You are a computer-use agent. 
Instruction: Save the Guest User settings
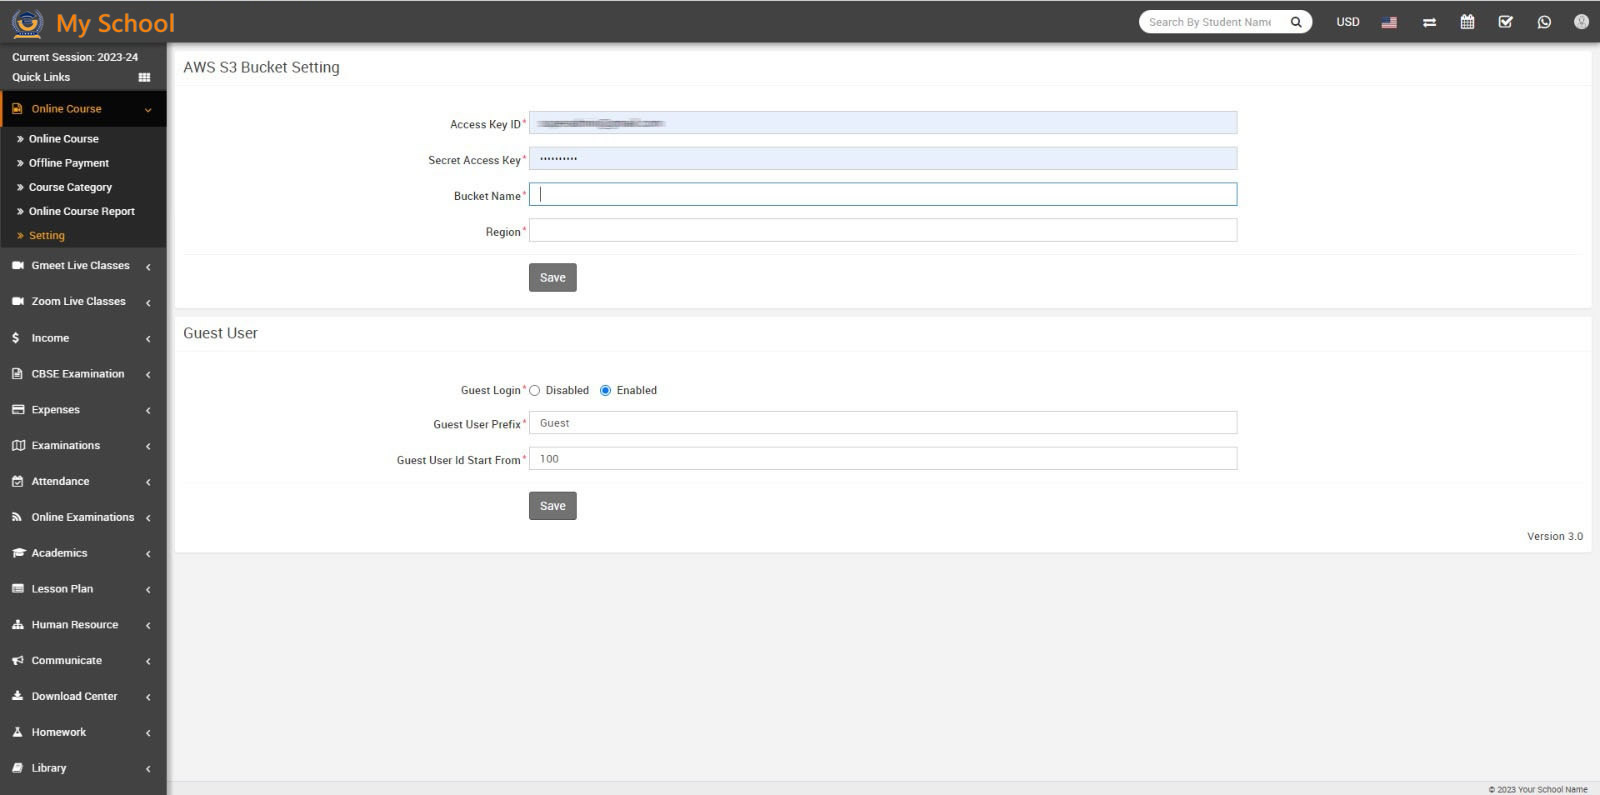(552, 506)
